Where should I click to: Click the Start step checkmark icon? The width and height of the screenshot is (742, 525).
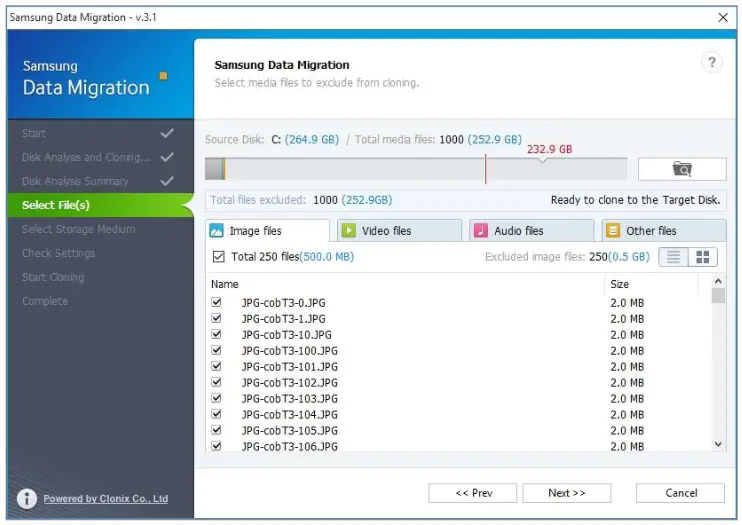(x=167, y=133)
